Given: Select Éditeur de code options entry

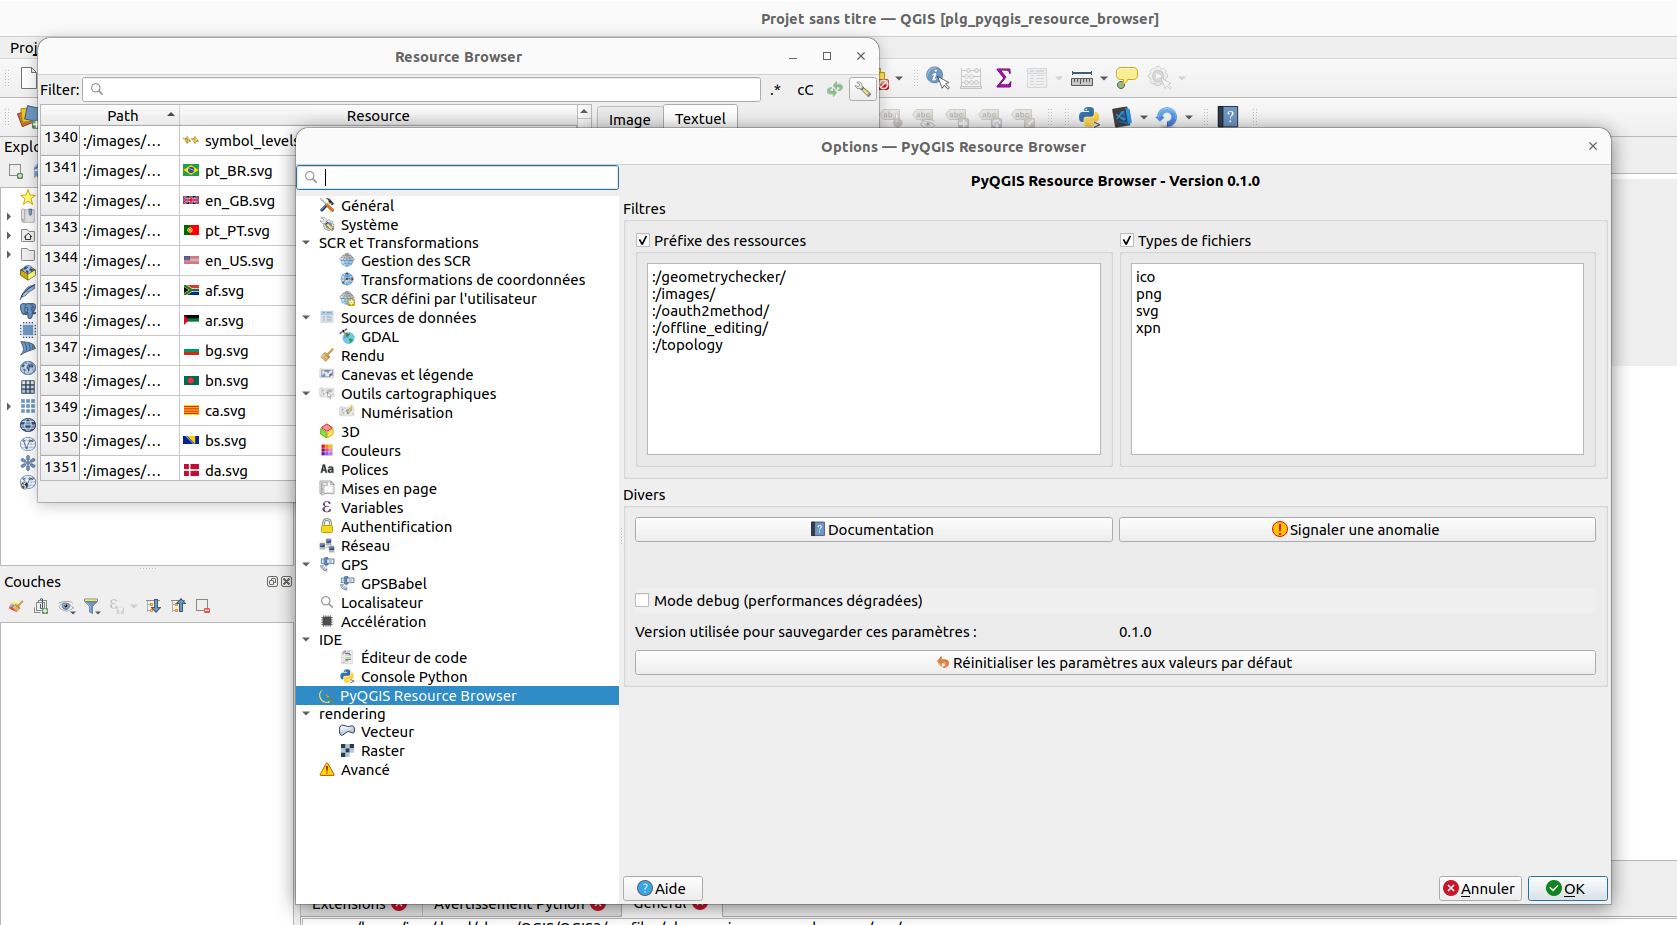Looking at the screenshot, I should pyautogui.click(x=414, y=658).
